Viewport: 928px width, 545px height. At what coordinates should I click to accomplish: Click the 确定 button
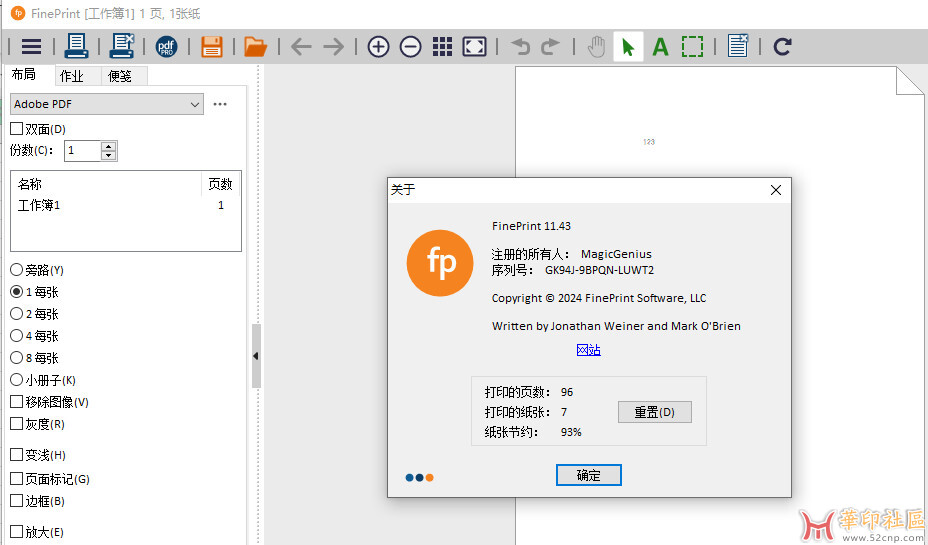pyautogui.click(x=588, y=475)
